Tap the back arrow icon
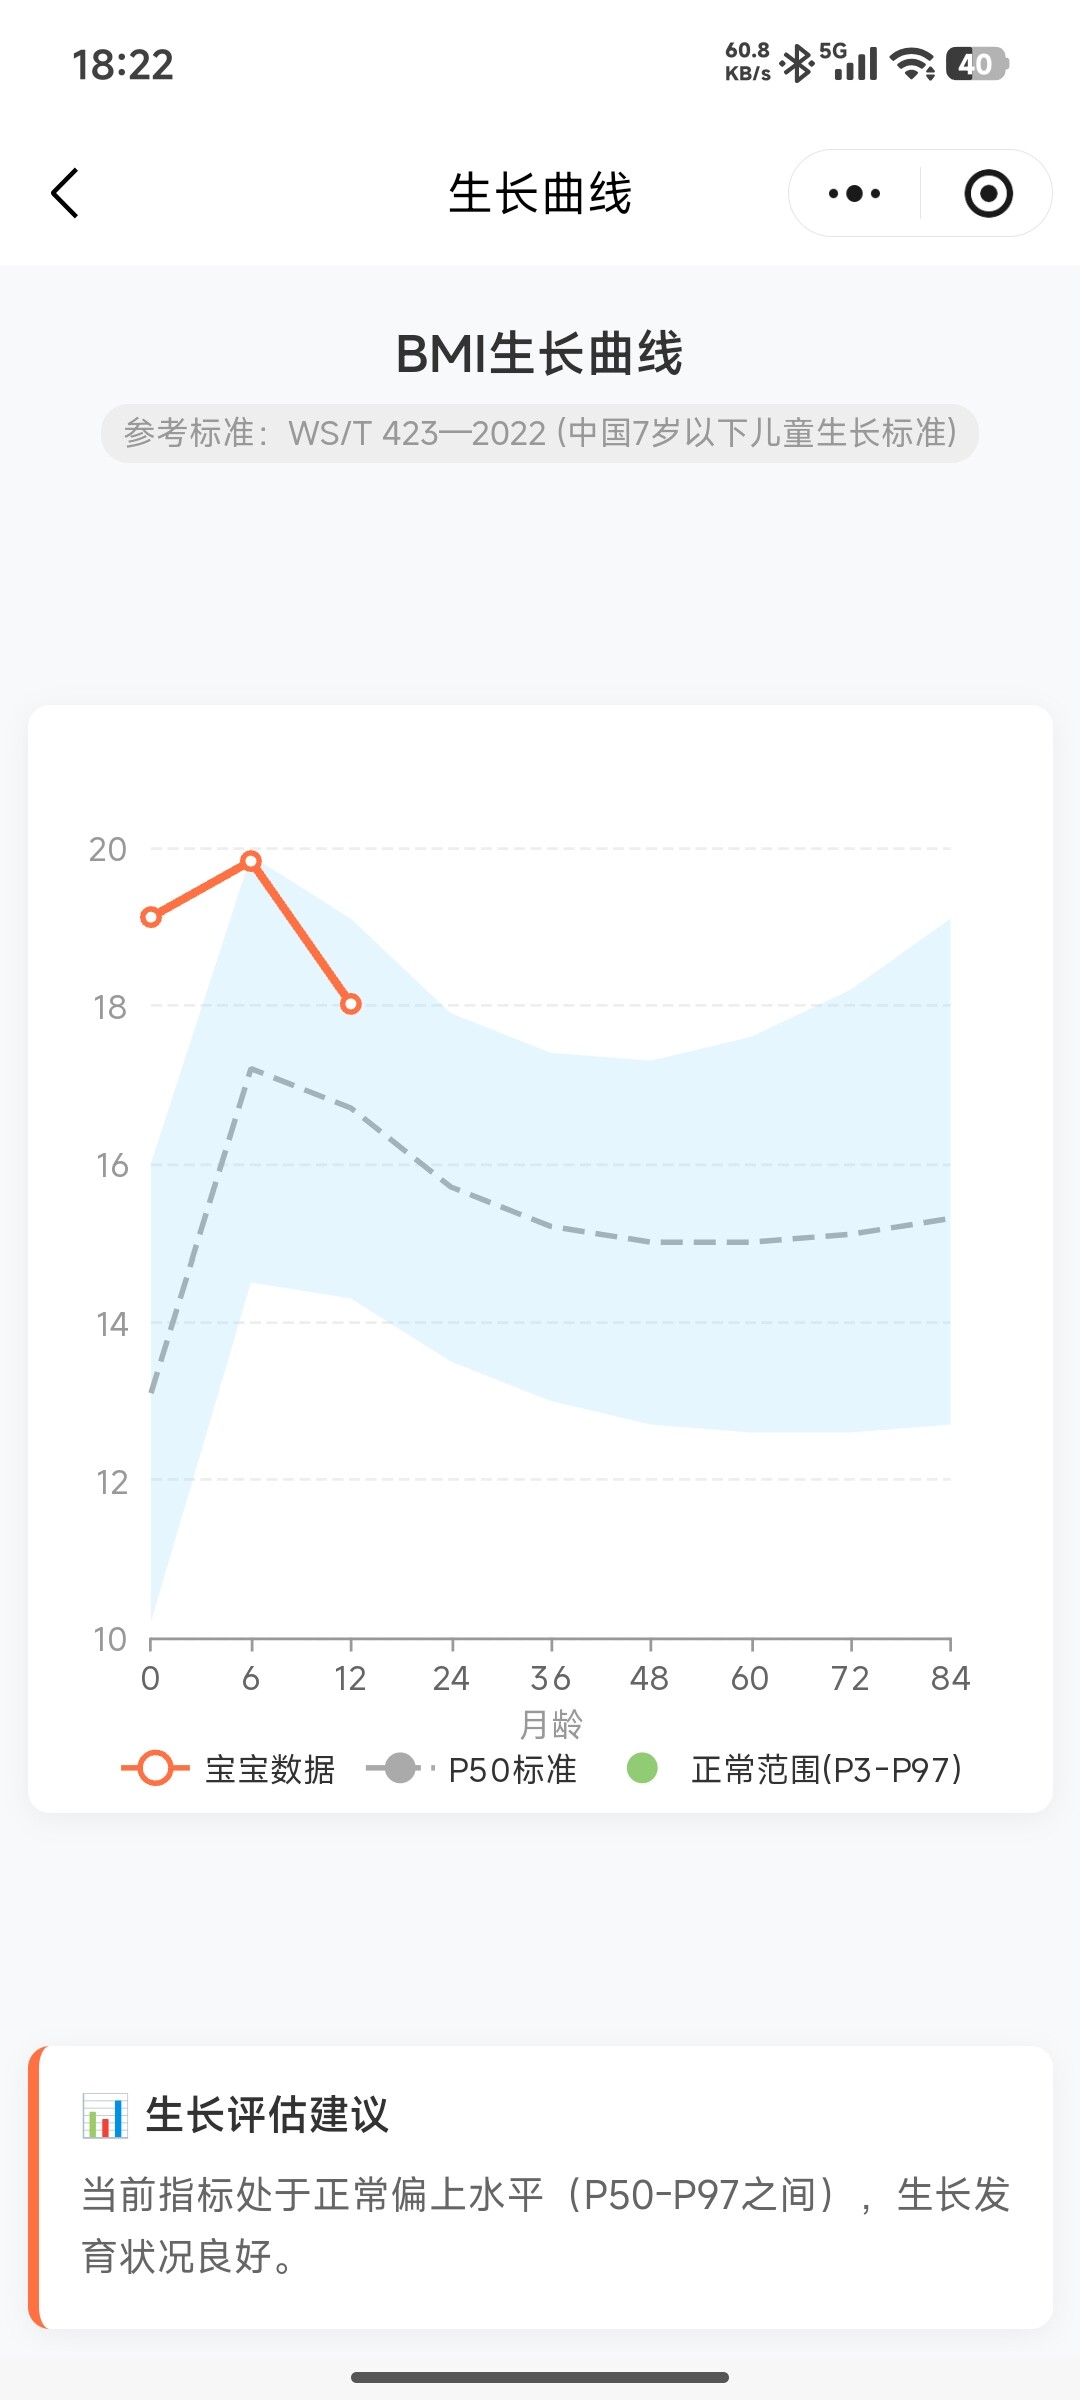This screenshot has height=2400, width=1080. (65, 193)
